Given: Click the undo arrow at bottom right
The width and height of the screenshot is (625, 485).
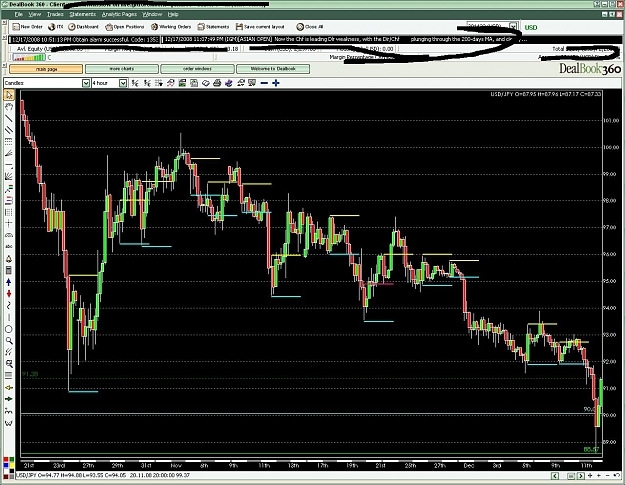Looking at the screenshot, I should pyautogui.click(x=617, y=475).
